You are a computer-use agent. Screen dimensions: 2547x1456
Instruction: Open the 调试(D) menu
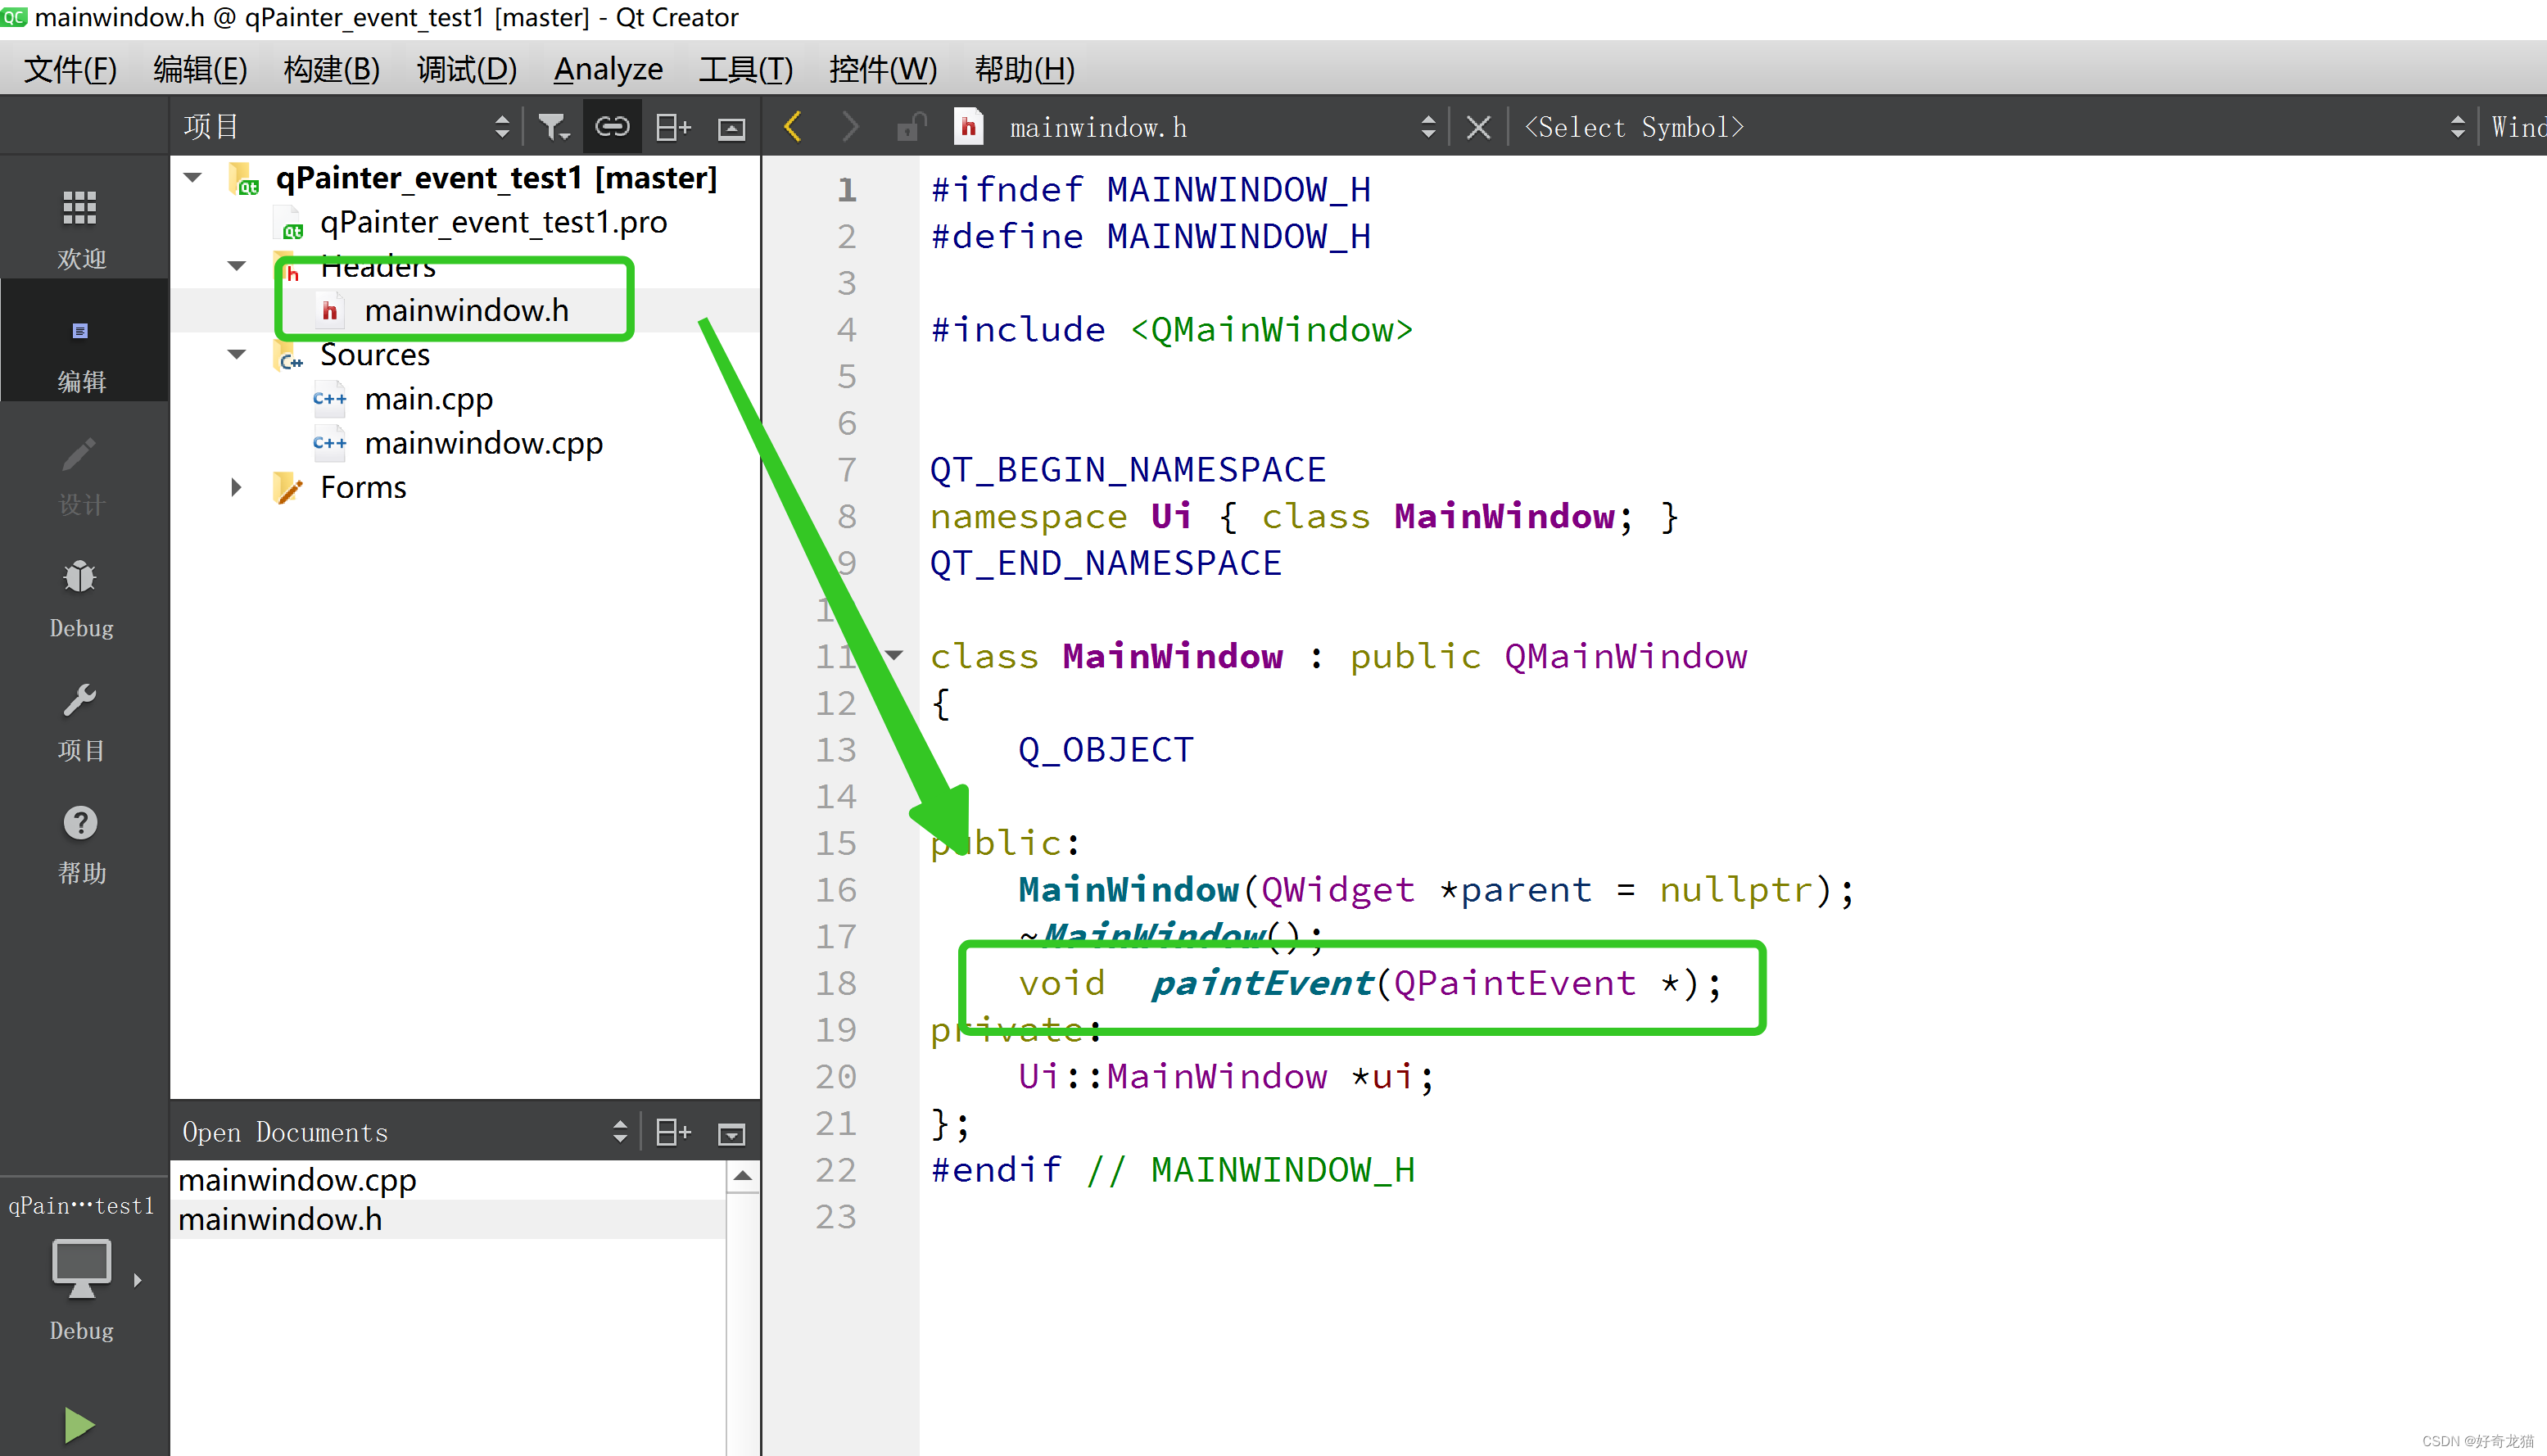pyautogui.click(x=467, y=68)
